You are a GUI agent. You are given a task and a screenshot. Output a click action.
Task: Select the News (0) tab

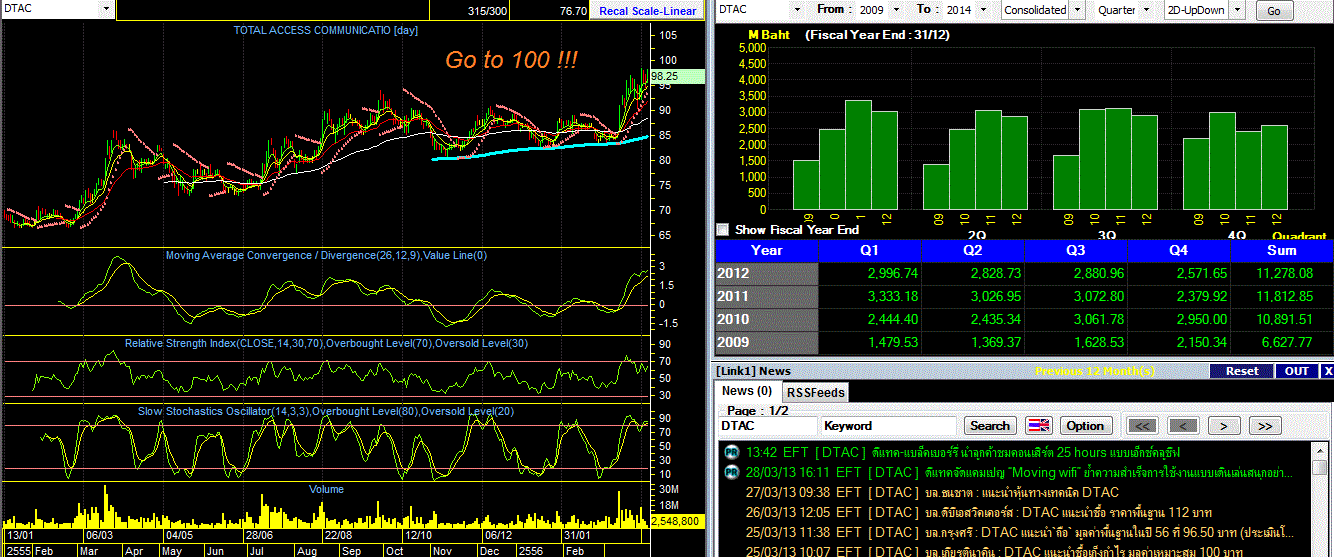746,392
